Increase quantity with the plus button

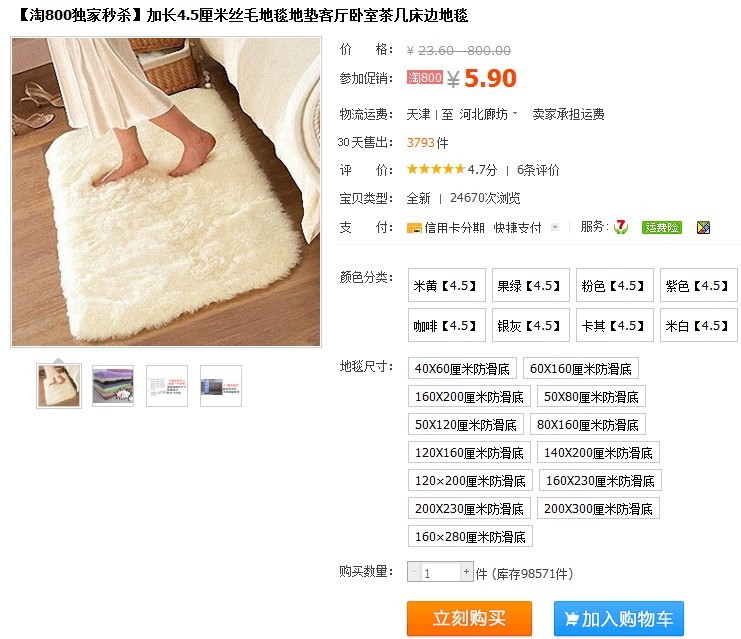(x=466, y=572)
